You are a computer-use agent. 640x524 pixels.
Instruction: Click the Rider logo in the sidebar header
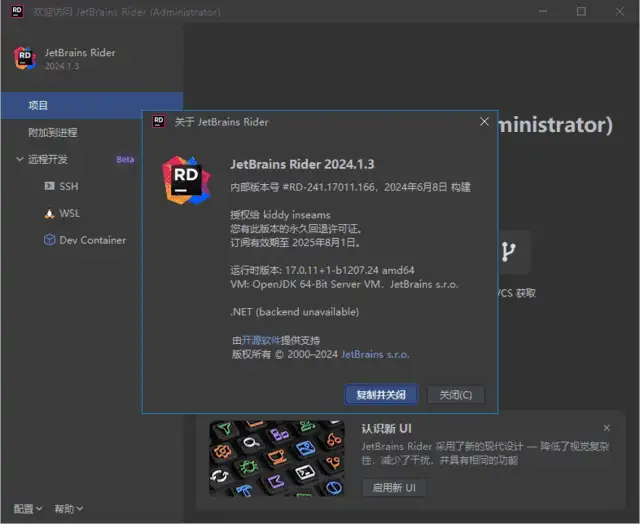[x=24, y=57]
